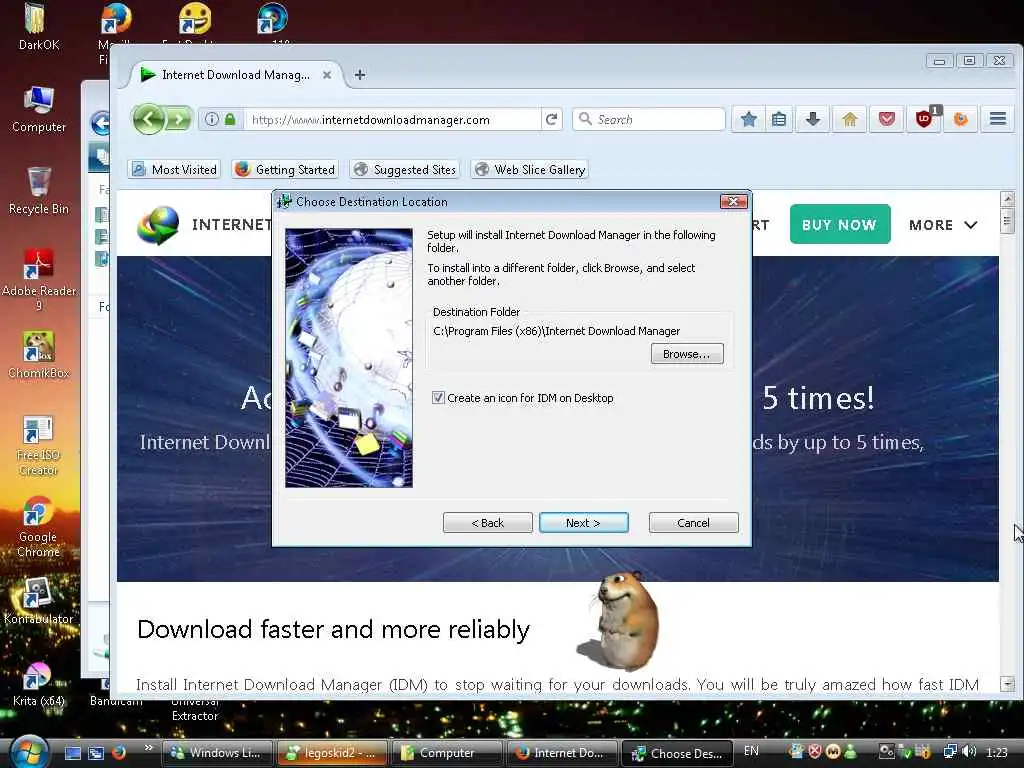
Task: Click the green padlock in address bar
Action: click(x=230, y=120)
